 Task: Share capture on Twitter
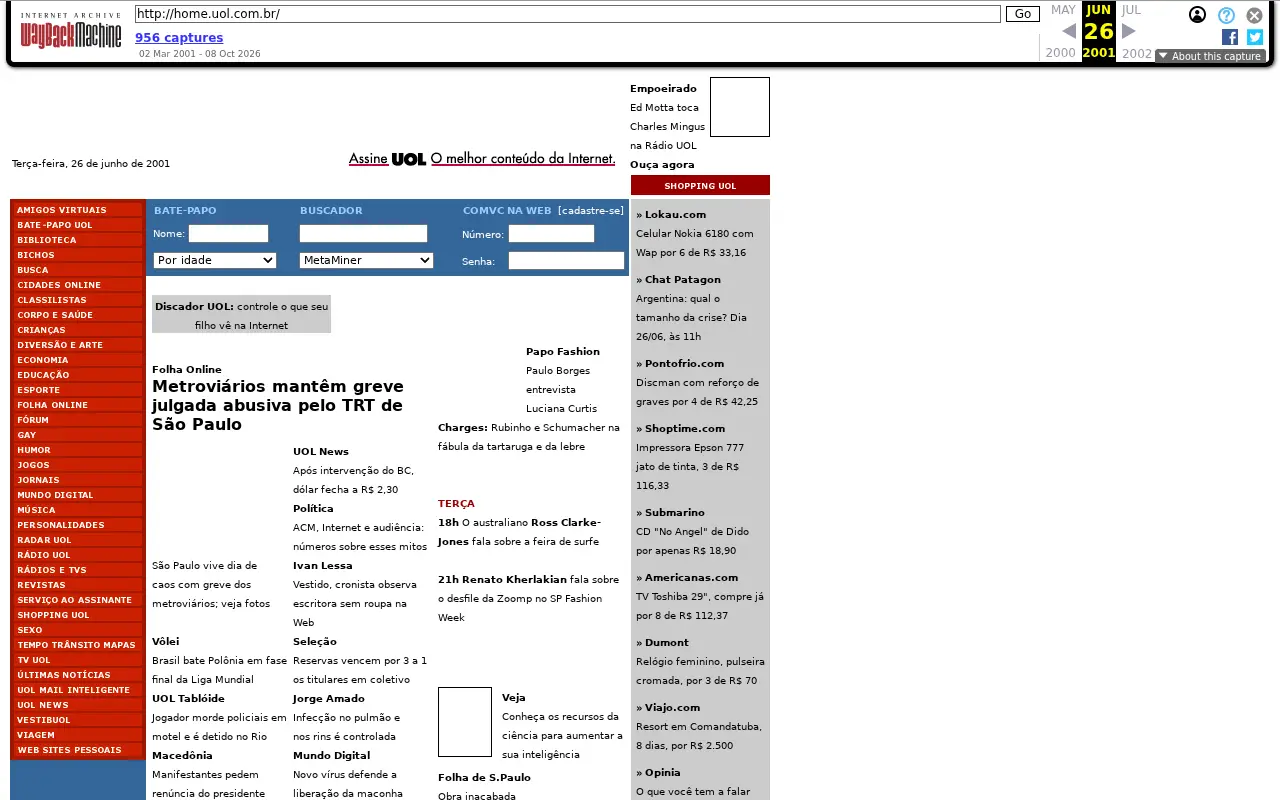pyautogui.click(x=1255, y=37)
